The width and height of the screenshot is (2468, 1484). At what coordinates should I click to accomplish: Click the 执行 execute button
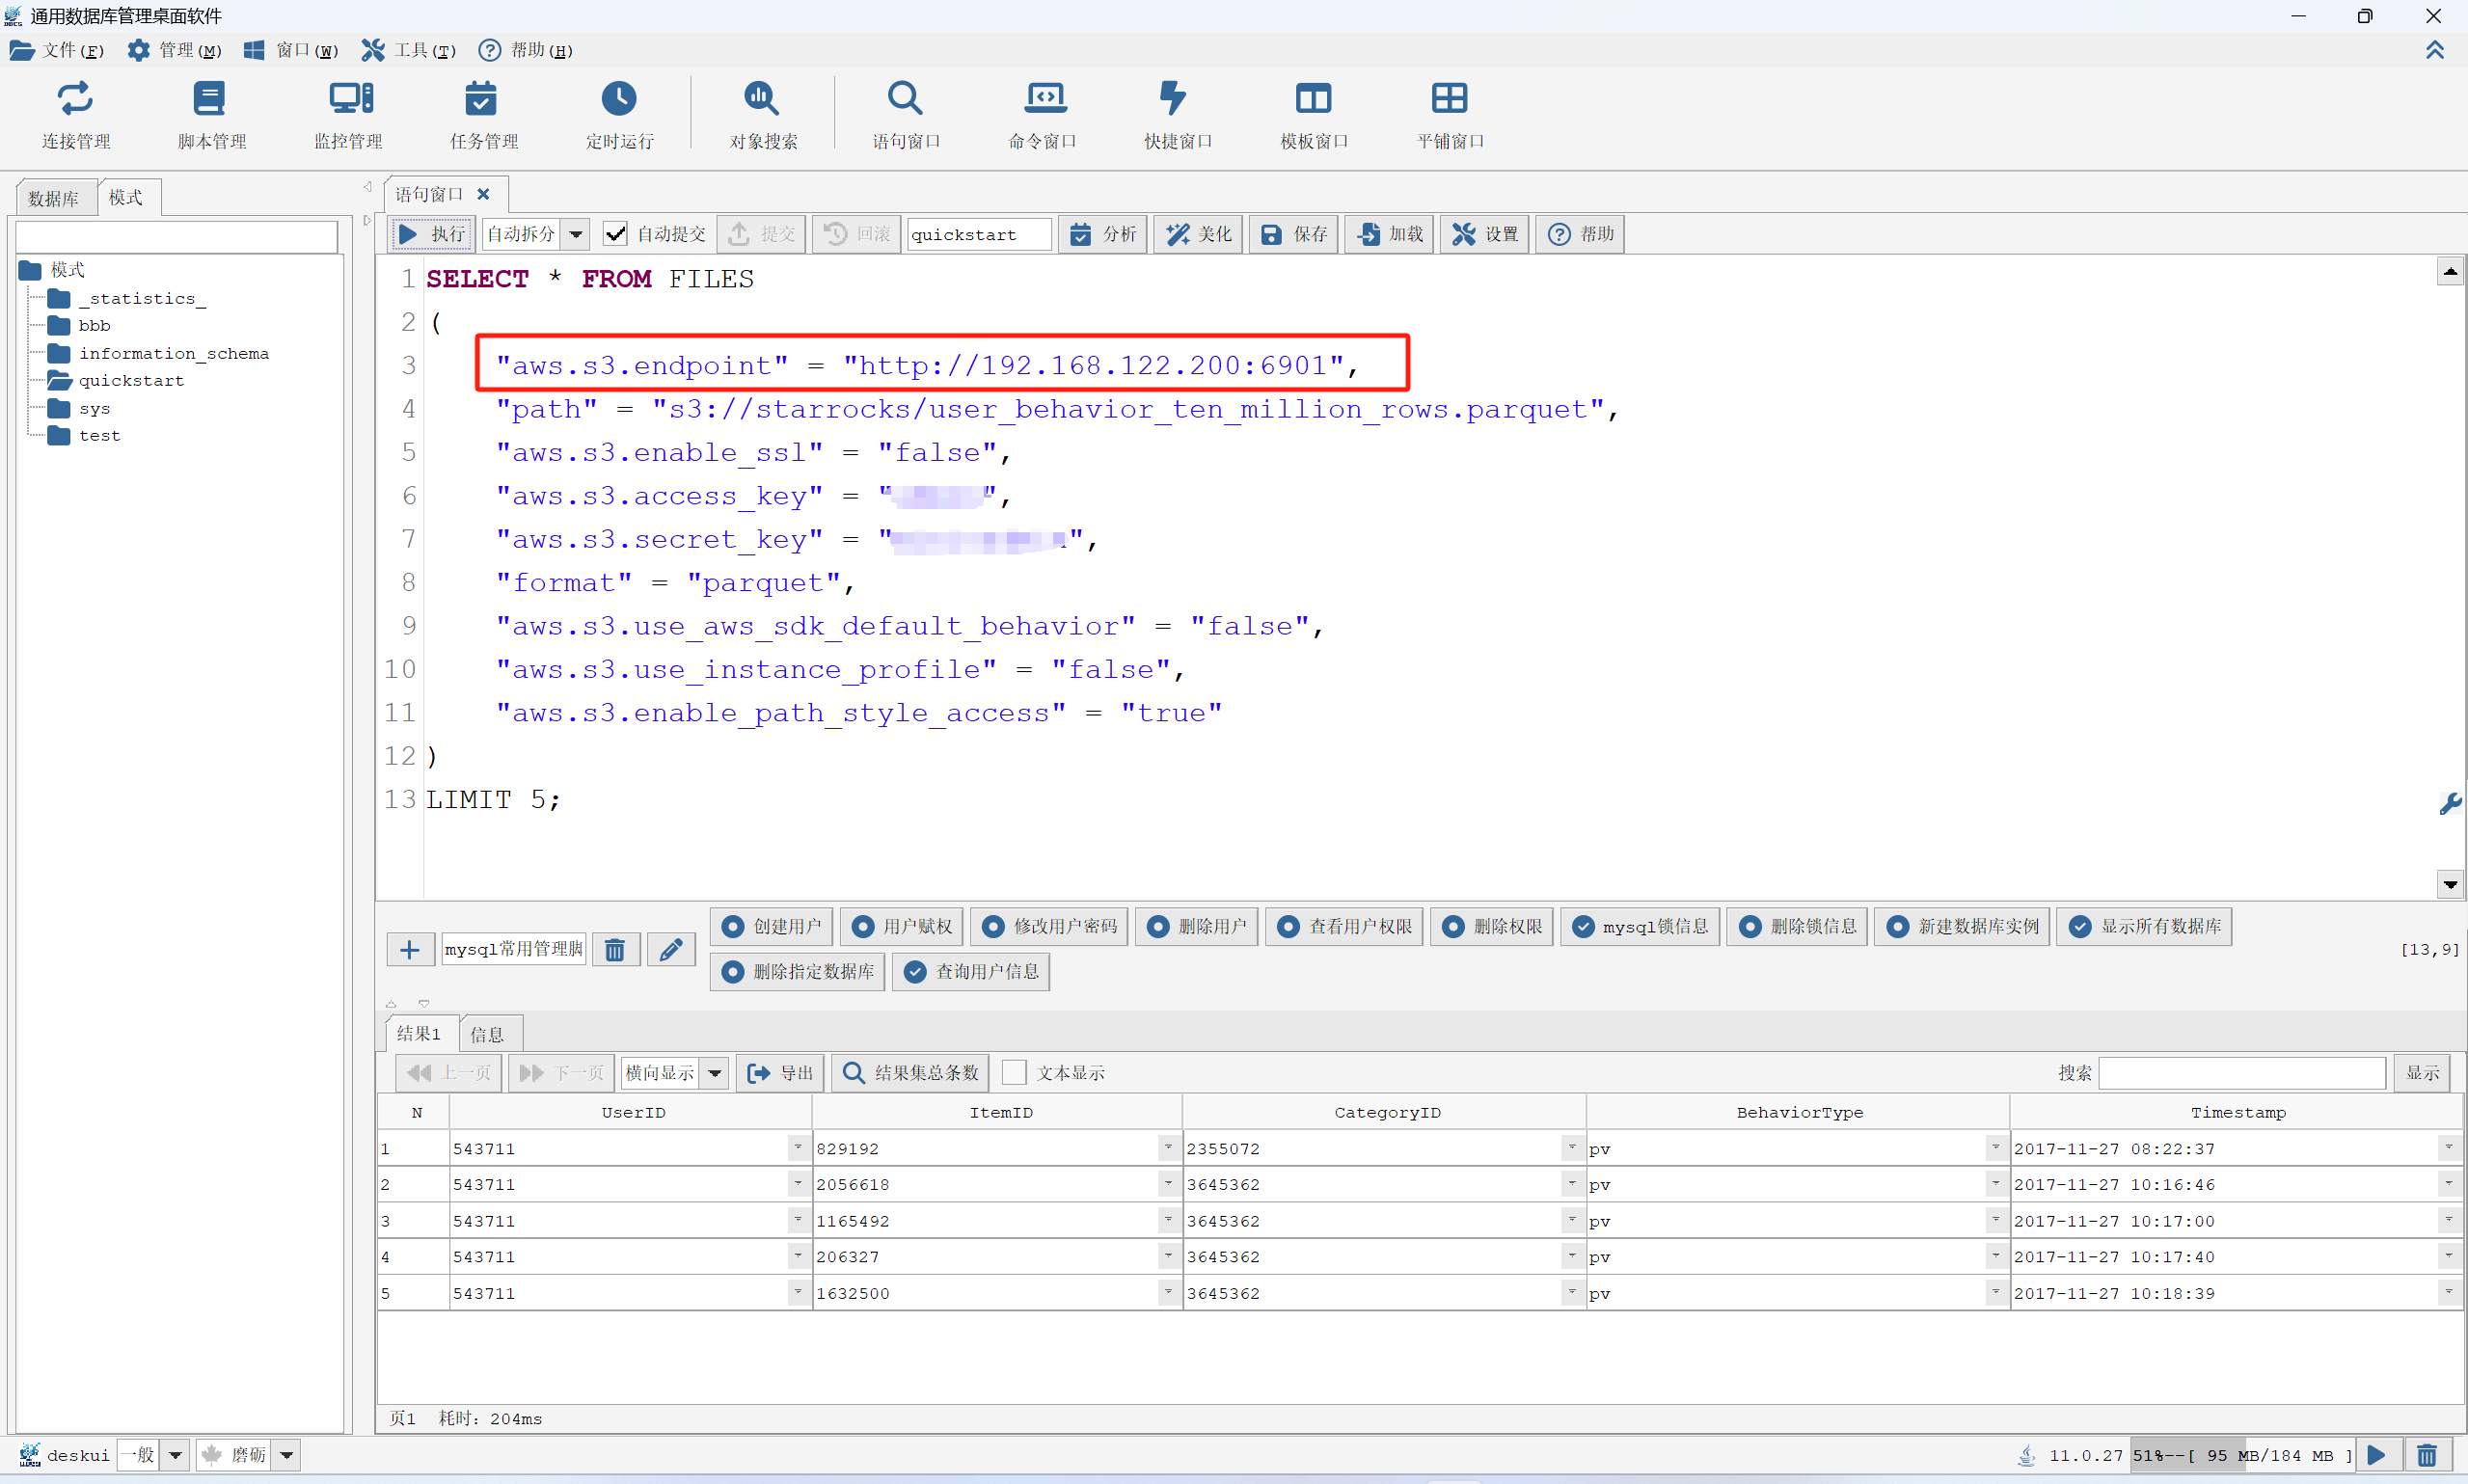pos(431,234)
